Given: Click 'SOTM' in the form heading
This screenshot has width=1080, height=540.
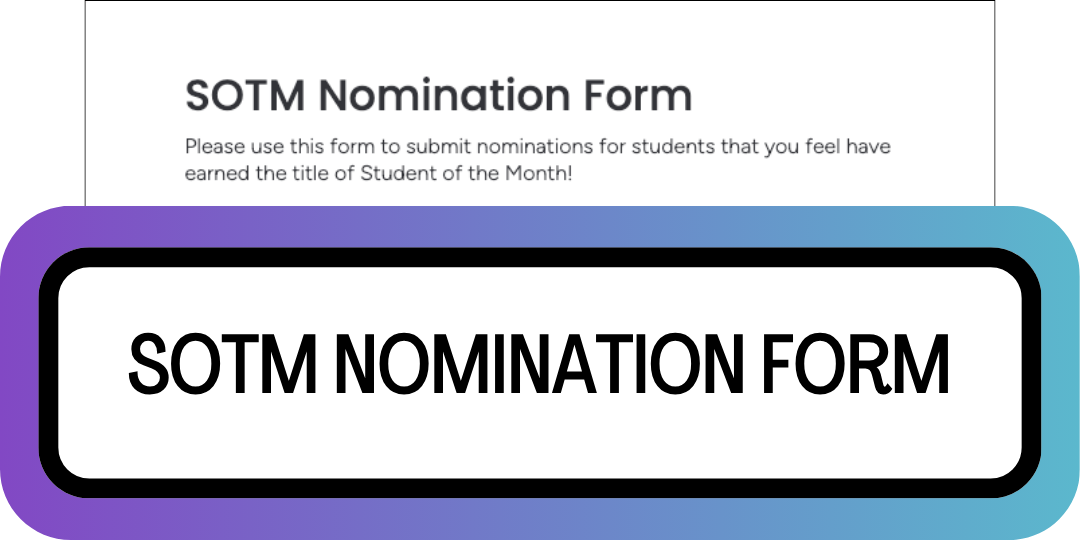Looking at the screenshot, I should click(245, 96).
